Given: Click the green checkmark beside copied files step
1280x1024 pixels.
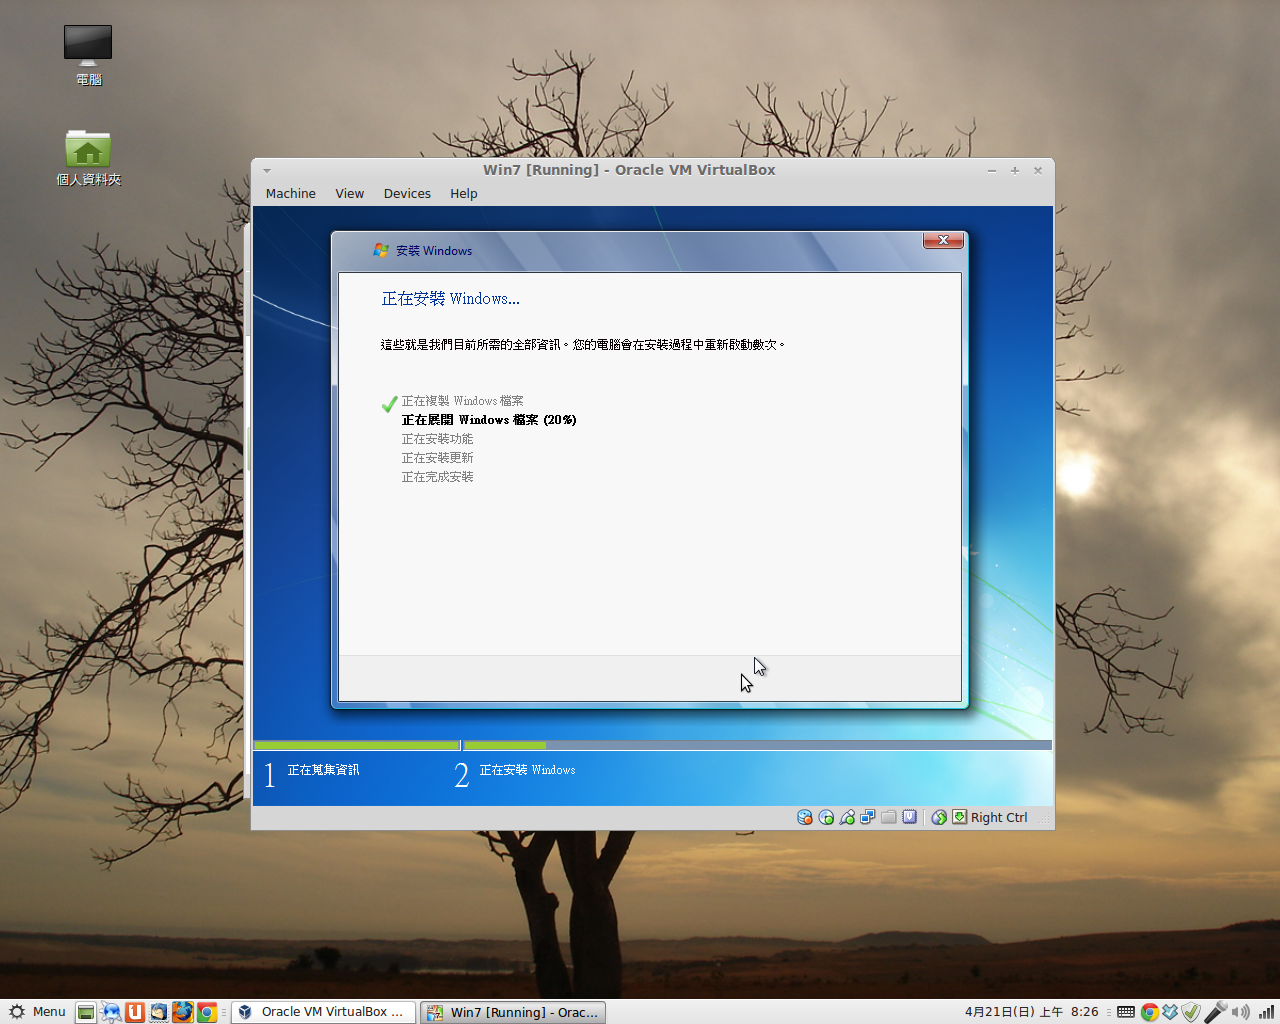Looking at the screenshot, I should [389, 404].
